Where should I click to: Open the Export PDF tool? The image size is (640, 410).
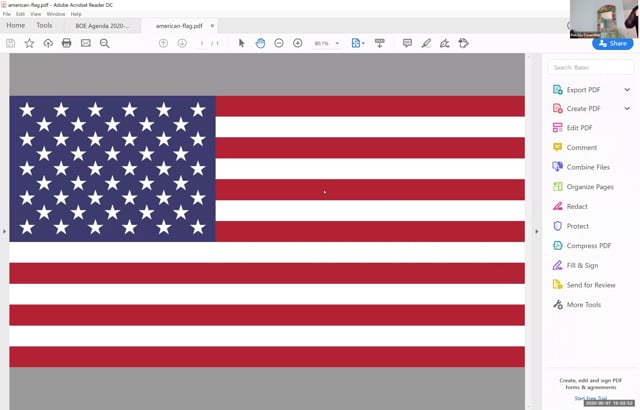583,90
